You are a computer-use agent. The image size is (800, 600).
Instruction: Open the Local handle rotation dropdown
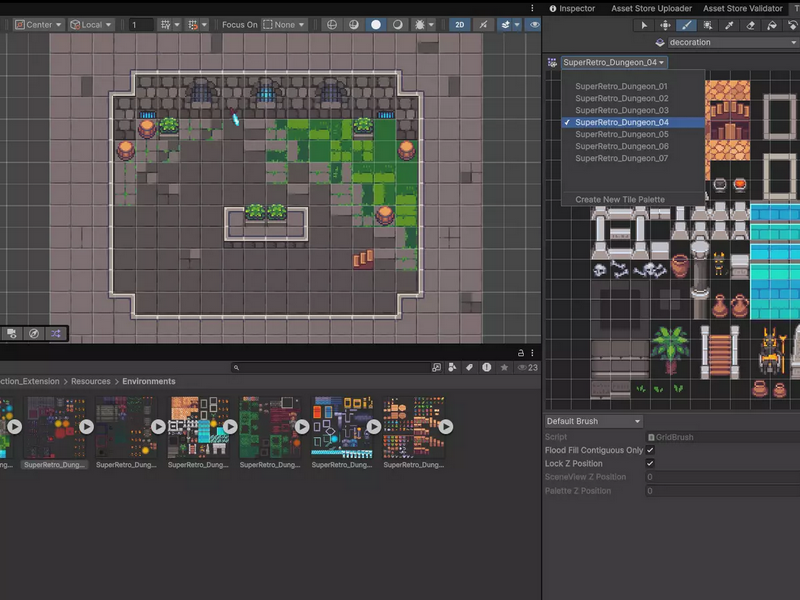91,24
